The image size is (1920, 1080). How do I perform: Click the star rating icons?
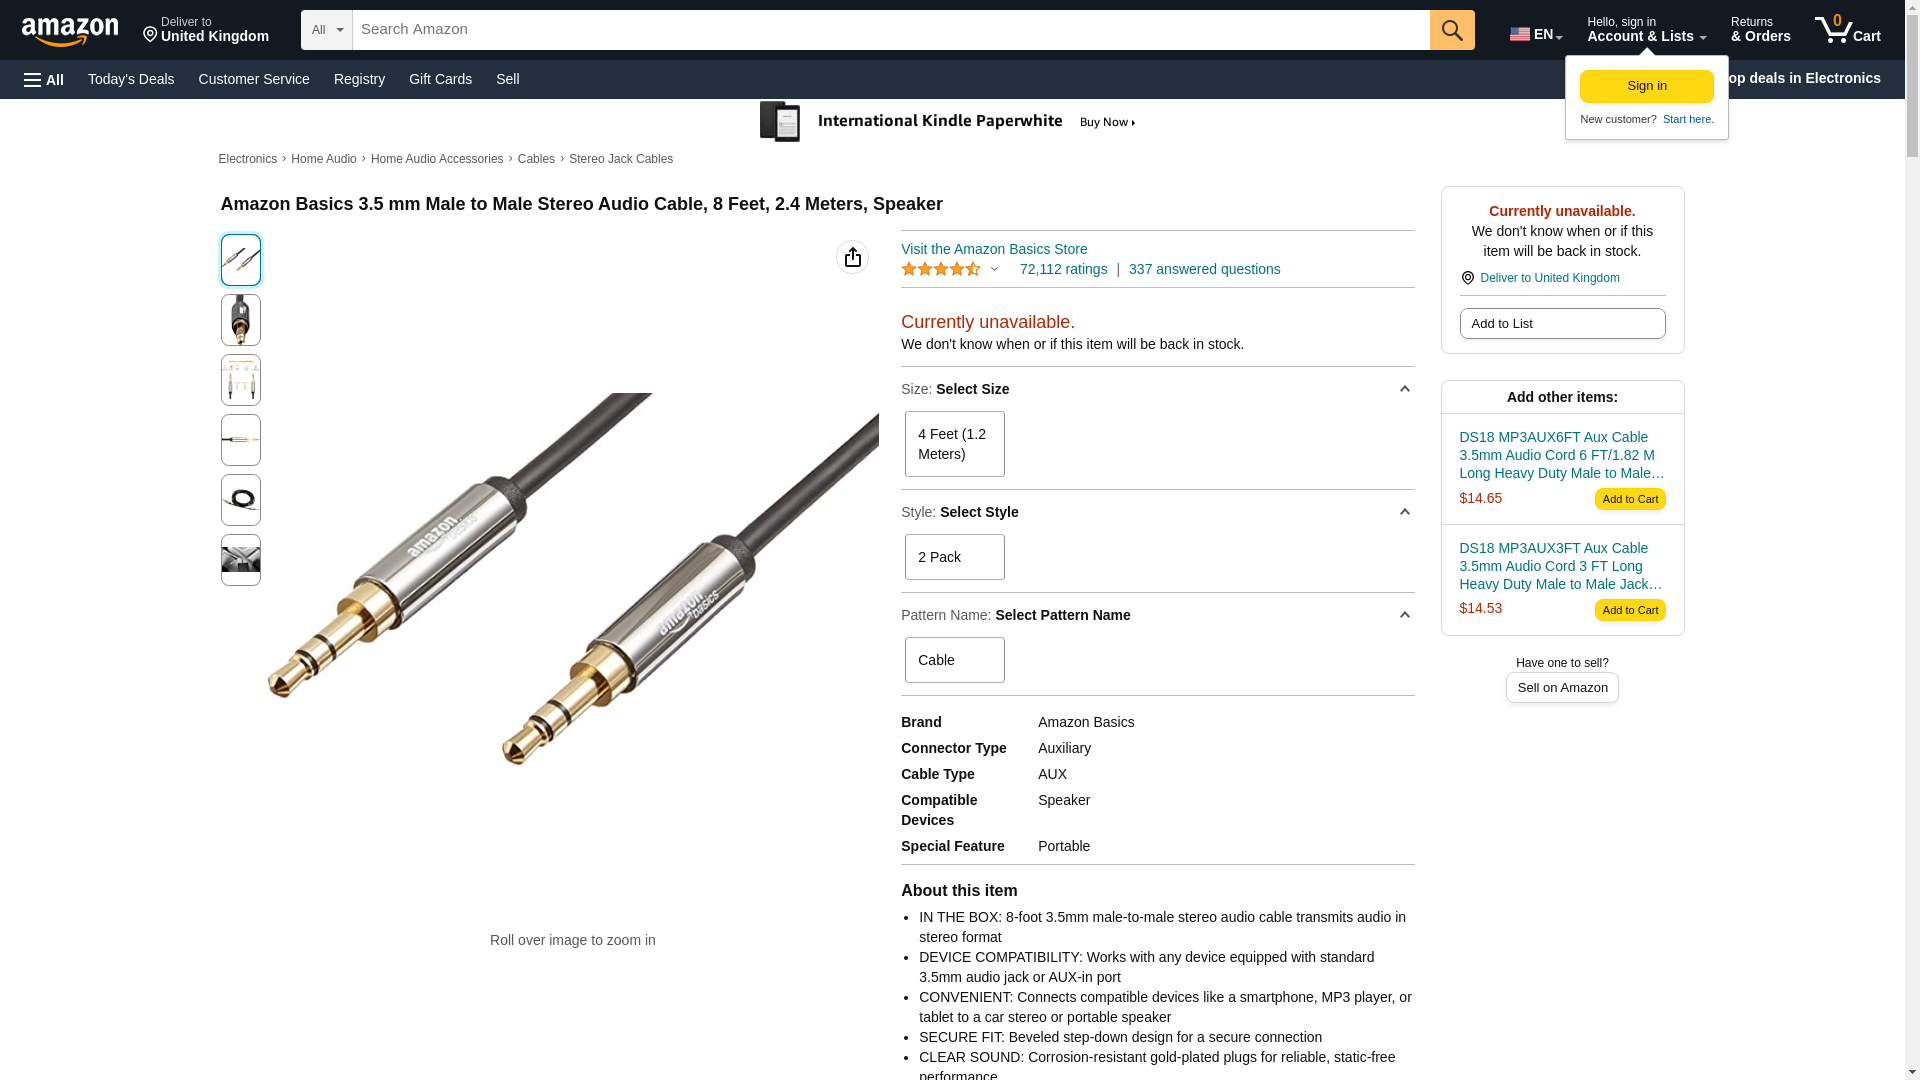pyautogui.click(x=941, y=269)
